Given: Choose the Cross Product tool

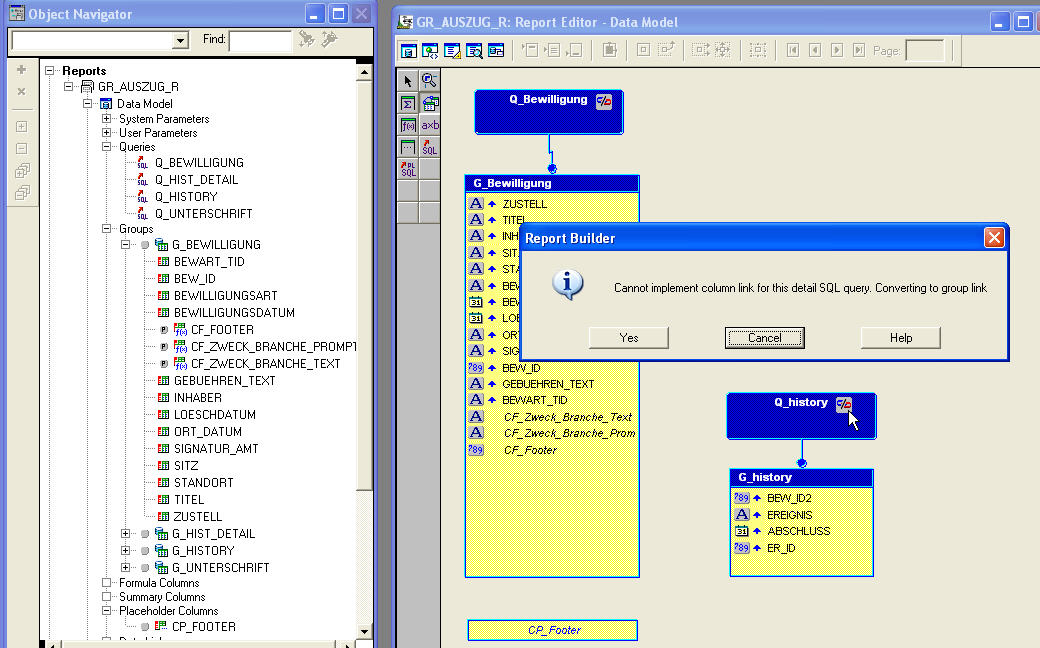Looking at the screenshot, I should [x=429, y=125].
